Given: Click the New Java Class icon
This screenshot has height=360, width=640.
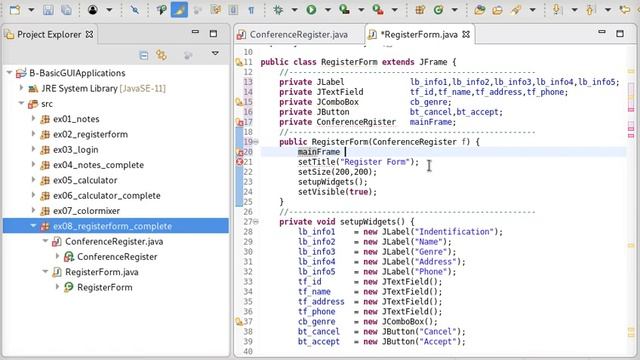Looking at the screenshot, I should [439, 10].
